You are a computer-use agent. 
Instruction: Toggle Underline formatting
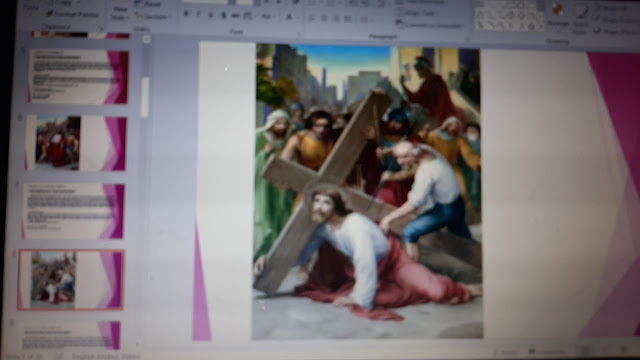click(211, 15)
